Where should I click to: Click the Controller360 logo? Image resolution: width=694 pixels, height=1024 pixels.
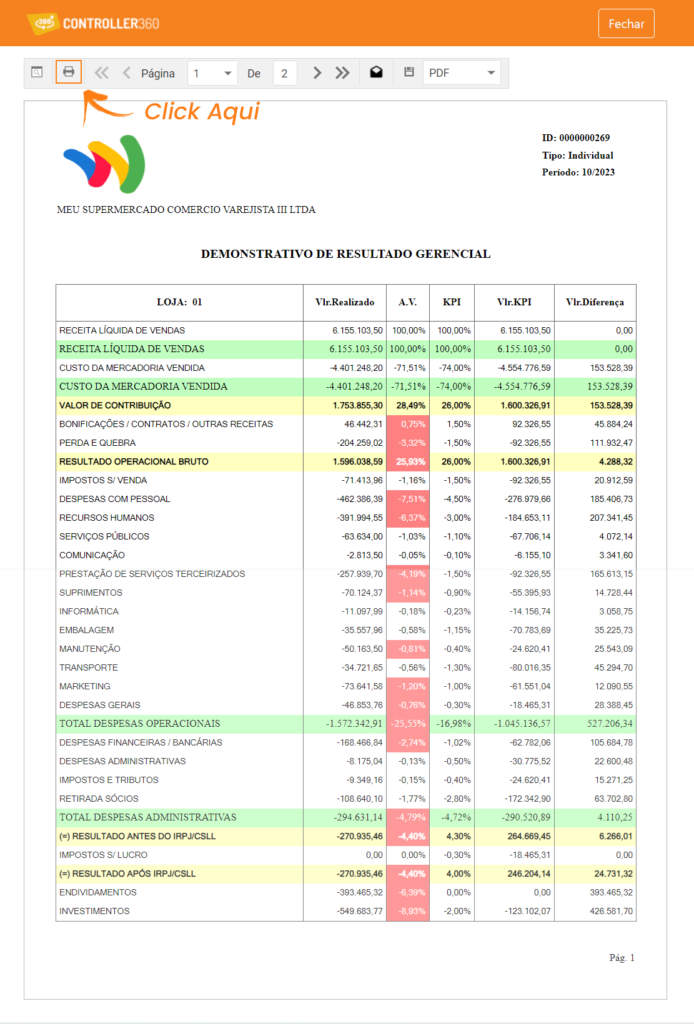coord(93,24)
